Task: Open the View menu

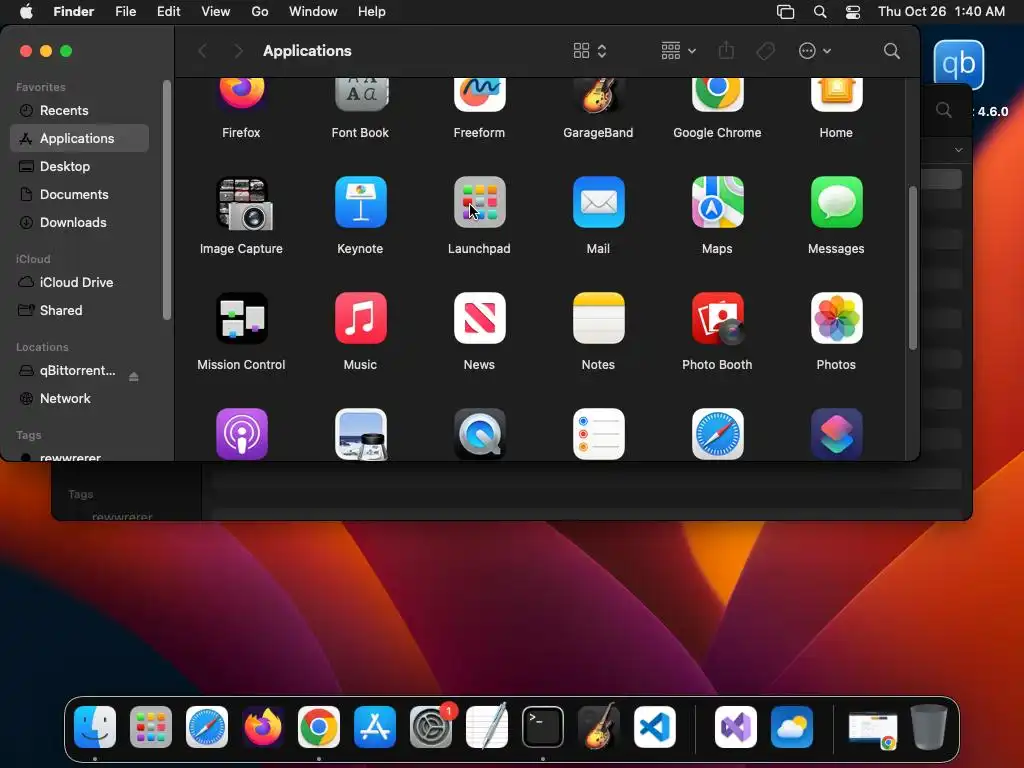Action: point(216,12)
